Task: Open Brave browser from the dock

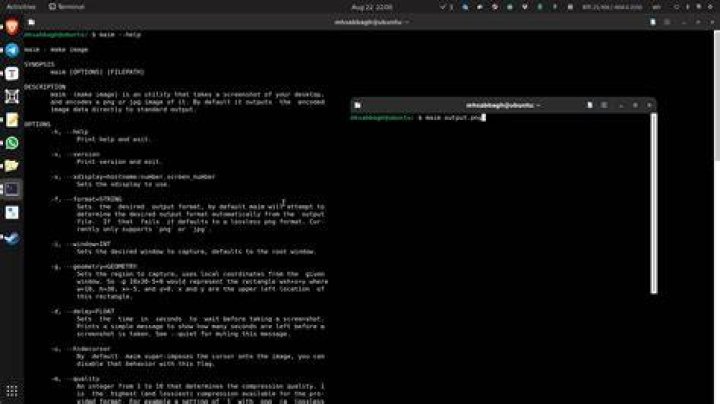Action: [x=12, y=27]
